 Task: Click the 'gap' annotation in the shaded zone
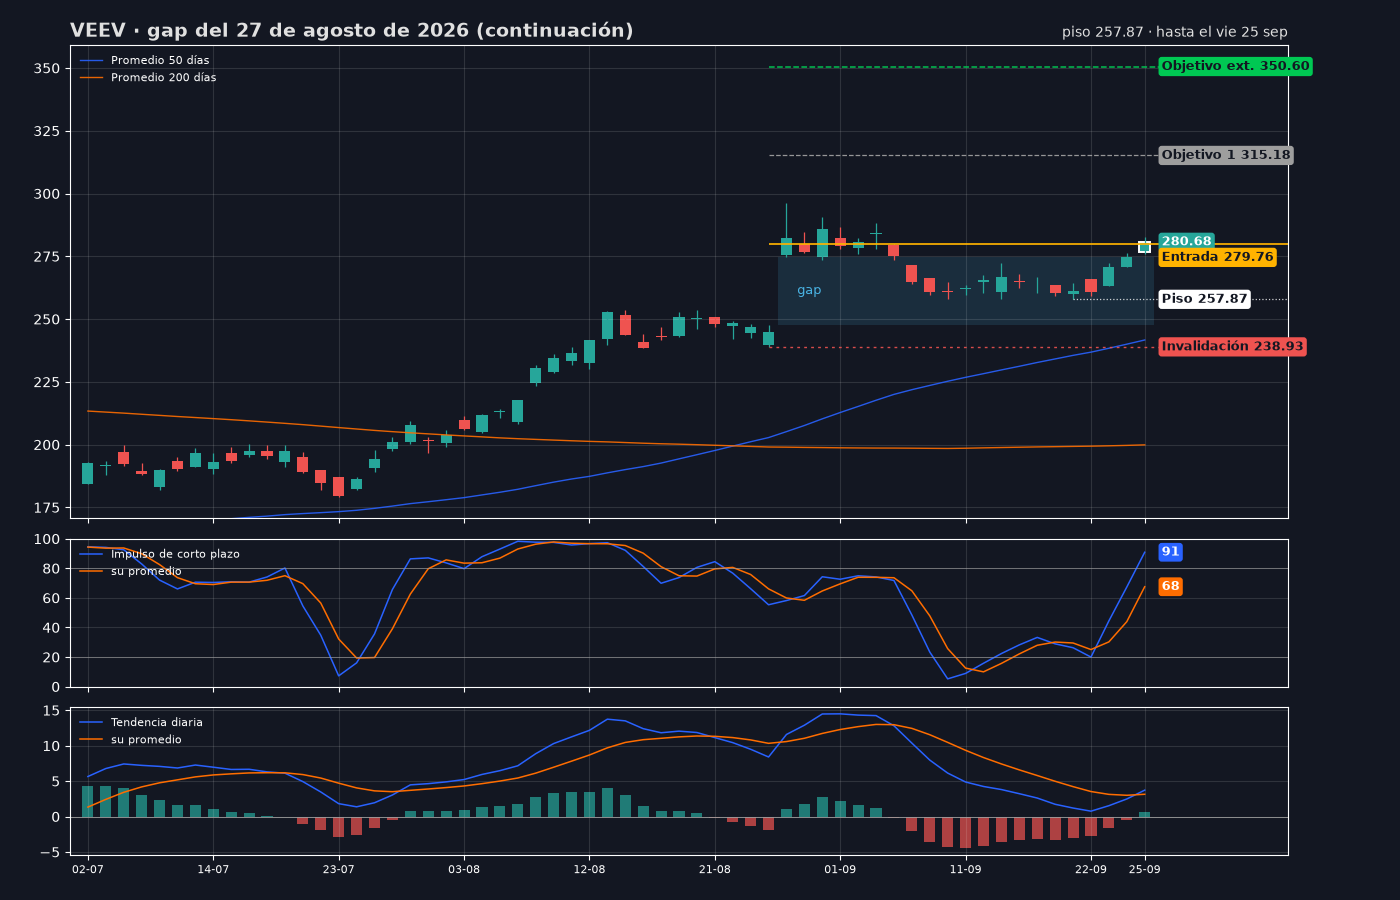tap(809, 291)
